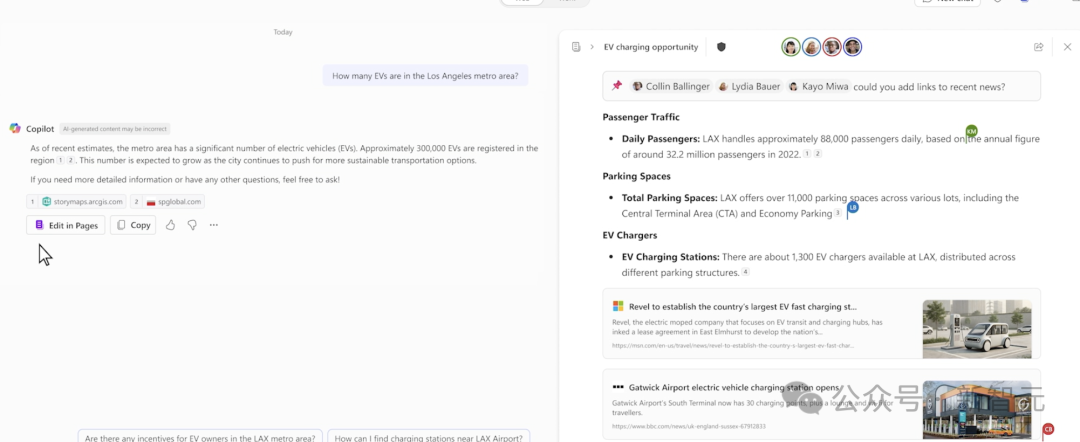Click the EV Charging Stations bold label

[671, 257]
